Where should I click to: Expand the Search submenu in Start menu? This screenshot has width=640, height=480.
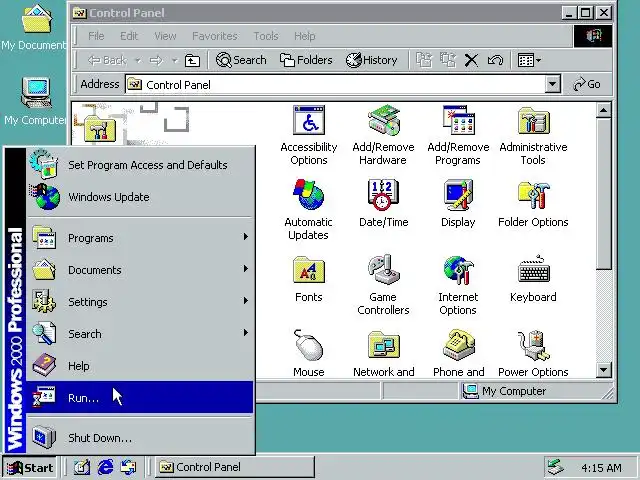pos(140,333)
